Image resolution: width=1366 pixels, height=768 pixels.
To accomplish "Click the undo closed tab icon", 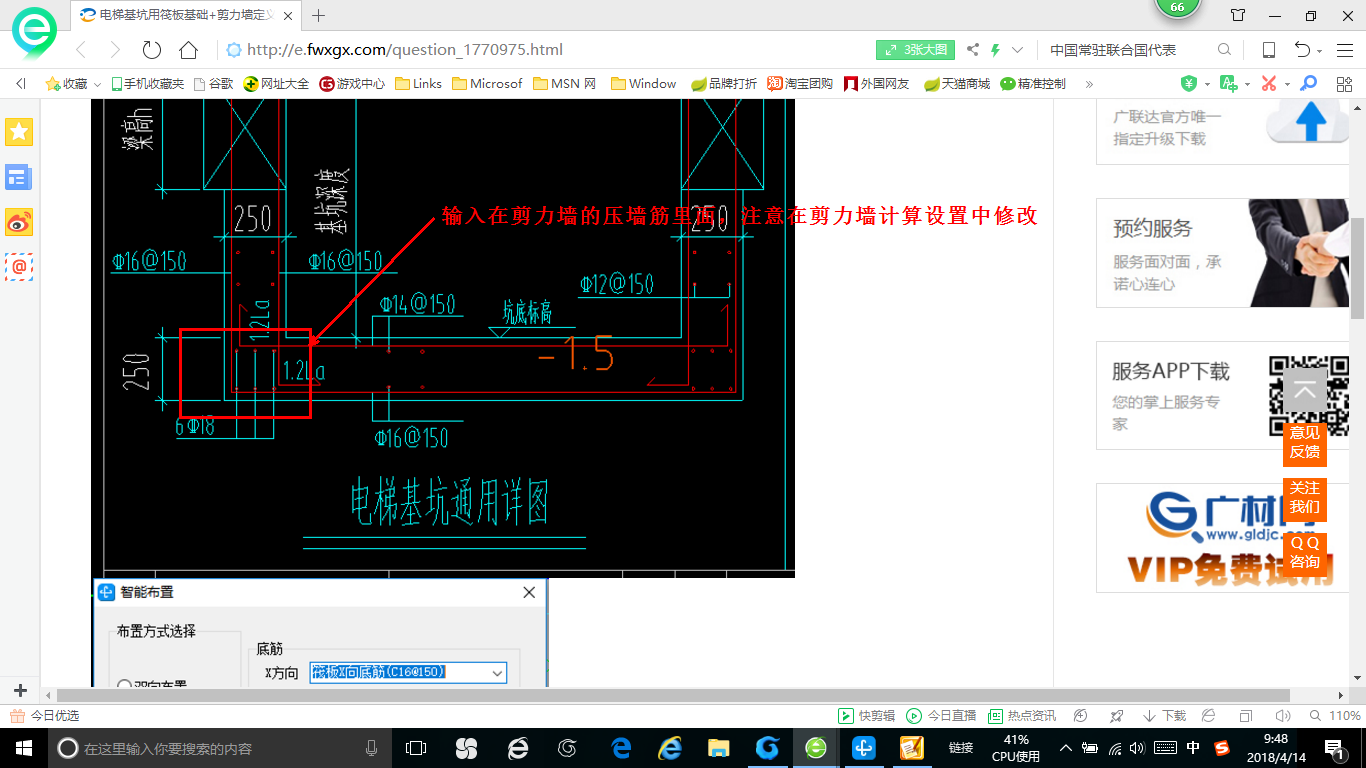I will tap(1303, 50).
